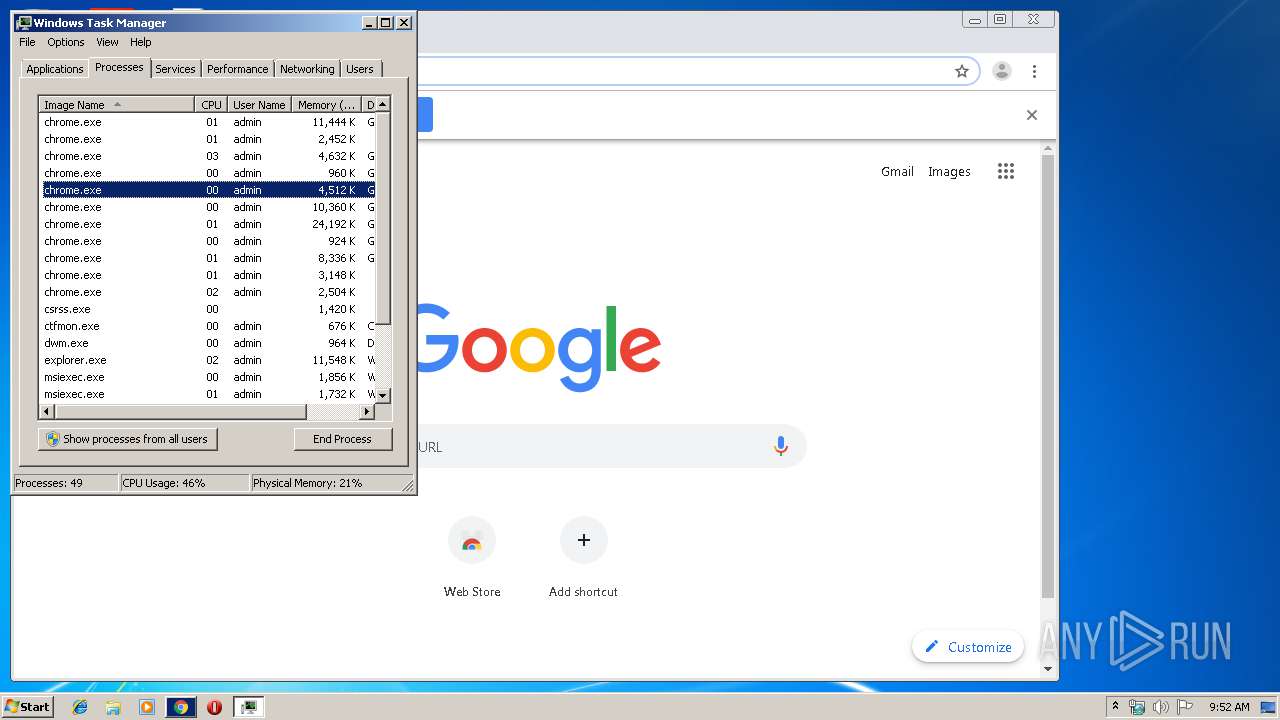Select the explorer.exe process row
The width and height of the screenshot is (1280, 720).
(207, 360)
